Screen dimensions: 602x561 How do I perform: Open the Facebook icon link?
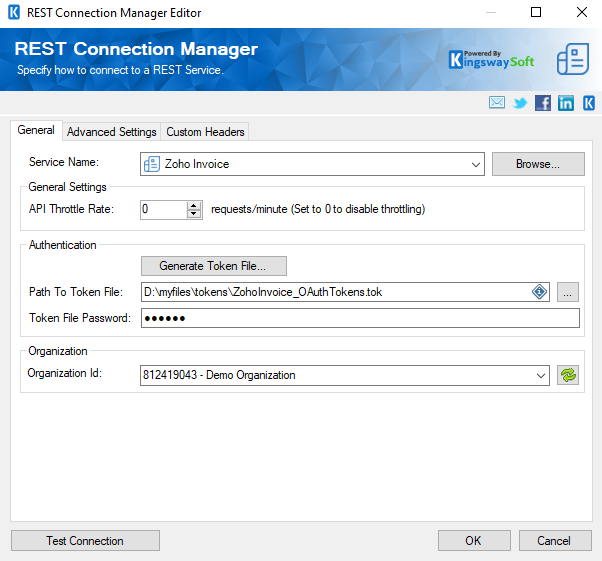pyautogui.click(x=543, y=103)
